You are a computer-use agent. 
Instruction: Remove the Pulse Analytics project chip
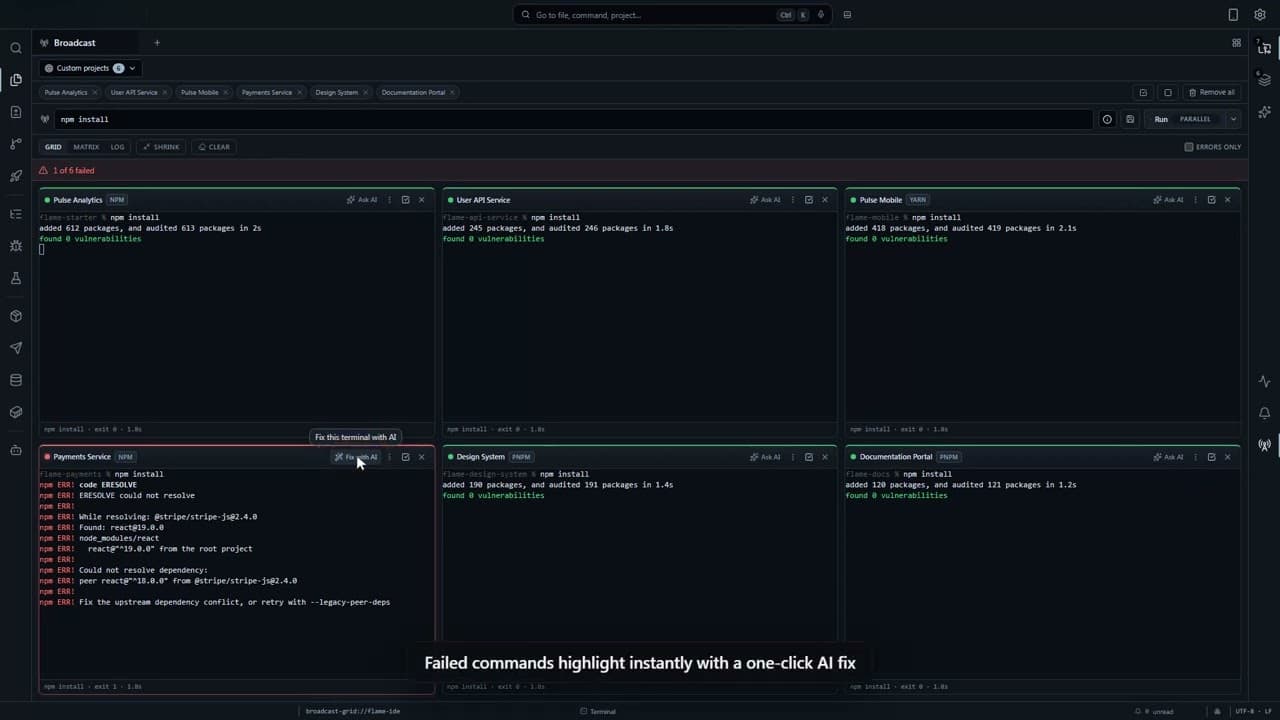[95, 92]
